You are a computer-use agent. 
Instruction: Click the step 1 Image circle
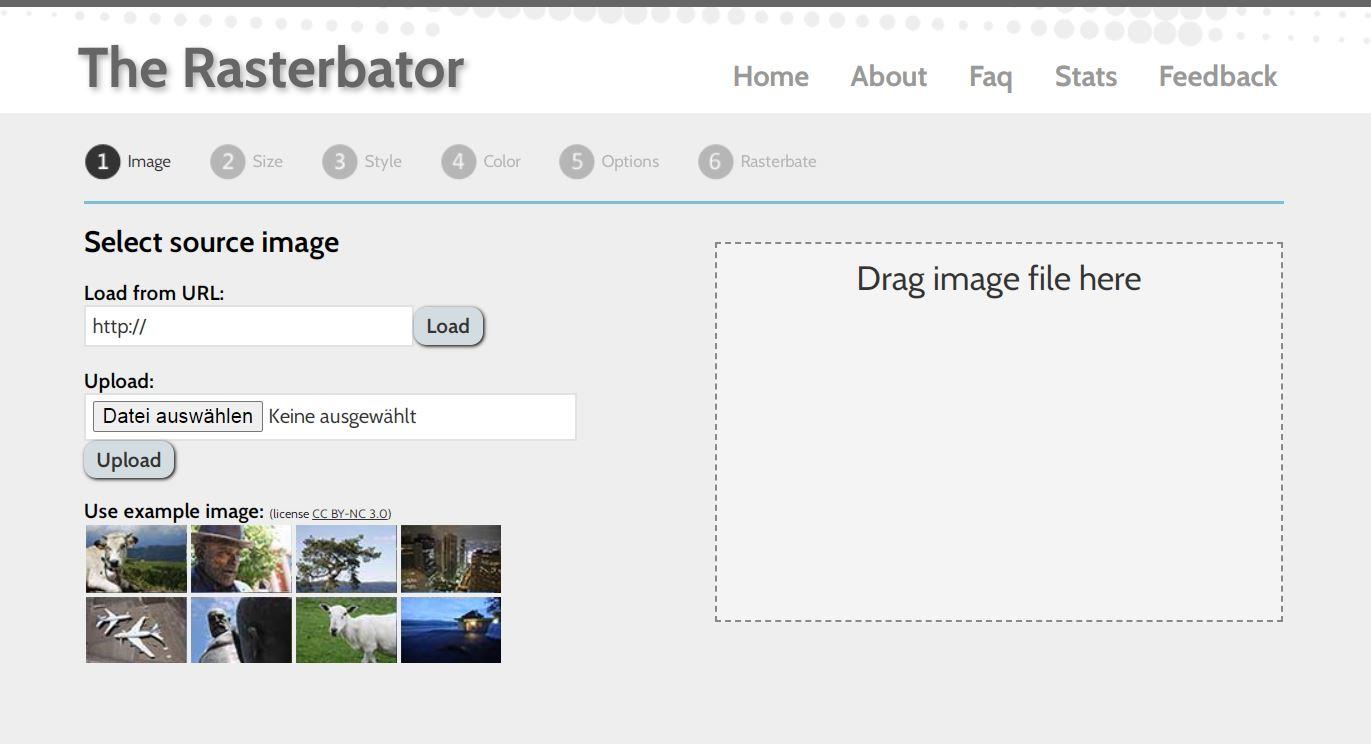pyautogui.click(x=102, y=161)
